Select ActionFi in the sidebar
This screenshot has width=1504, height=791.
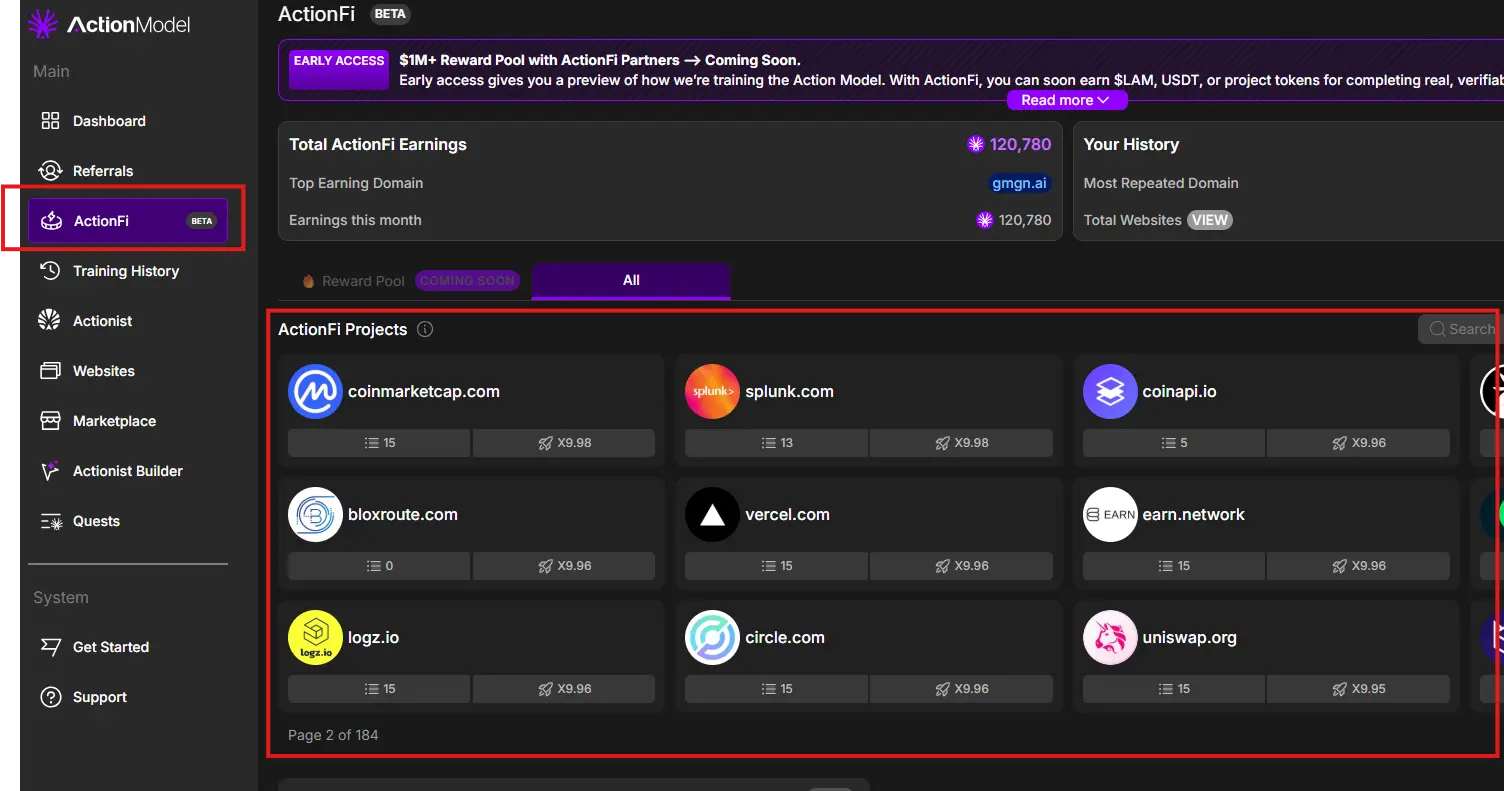click(x=128, y=221)
